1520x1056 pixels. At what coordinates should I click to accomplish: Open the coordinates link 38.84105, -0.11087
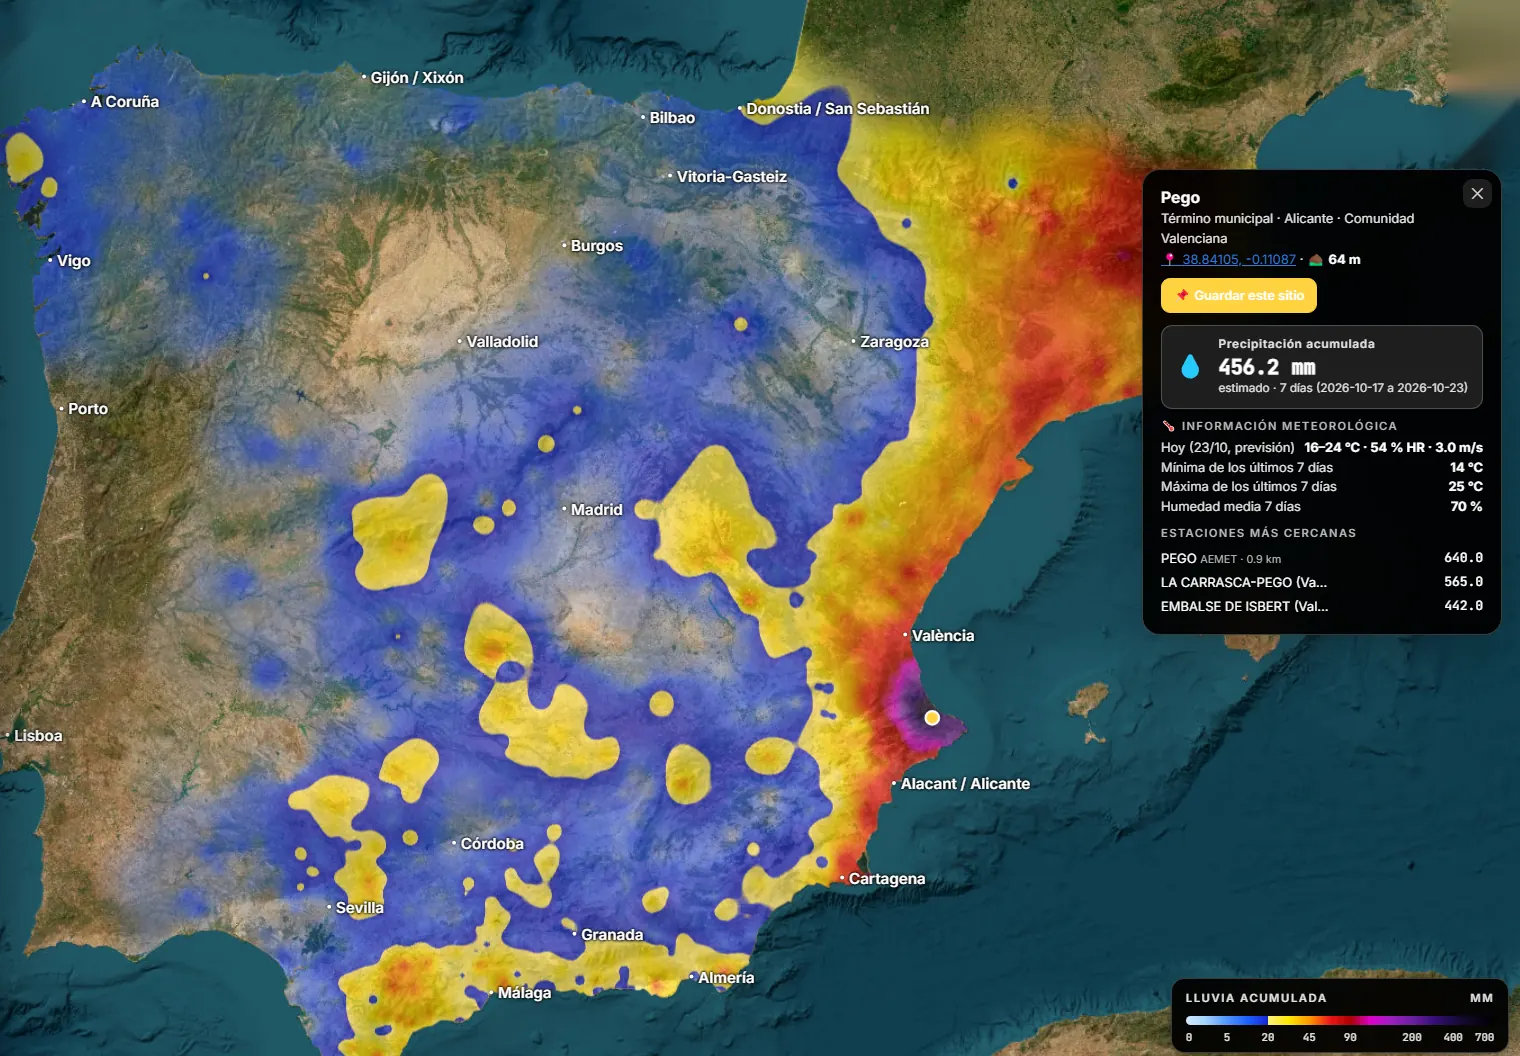click(x=1238, y=260)
